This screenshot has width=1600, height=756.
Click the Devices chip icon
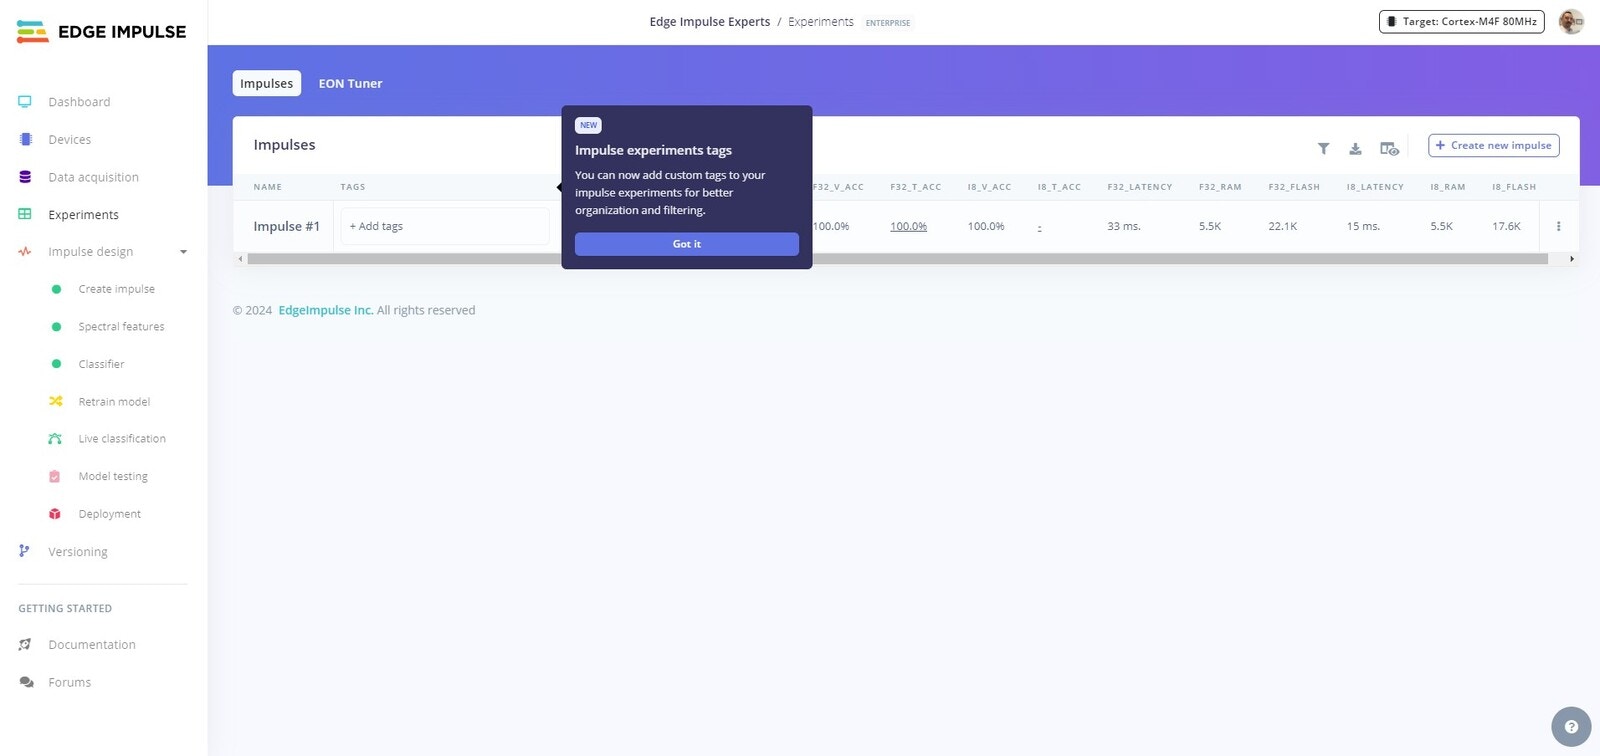[25, 139]
